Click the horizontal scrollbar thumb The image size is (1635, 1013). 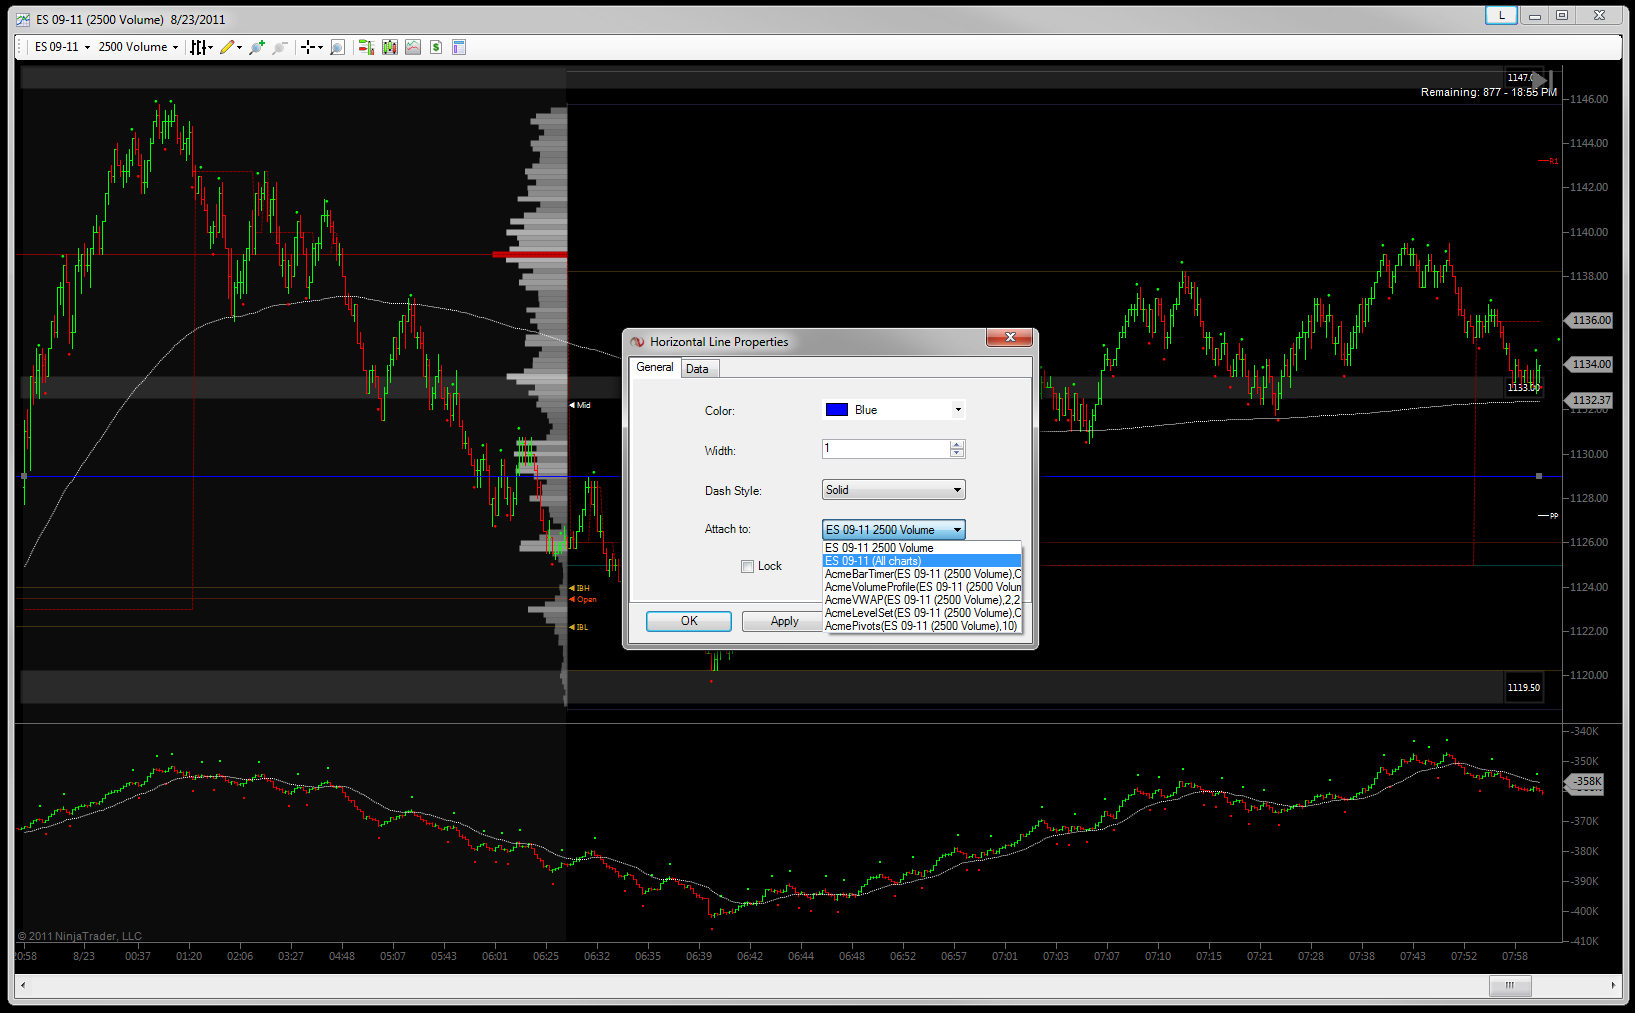1510,986
